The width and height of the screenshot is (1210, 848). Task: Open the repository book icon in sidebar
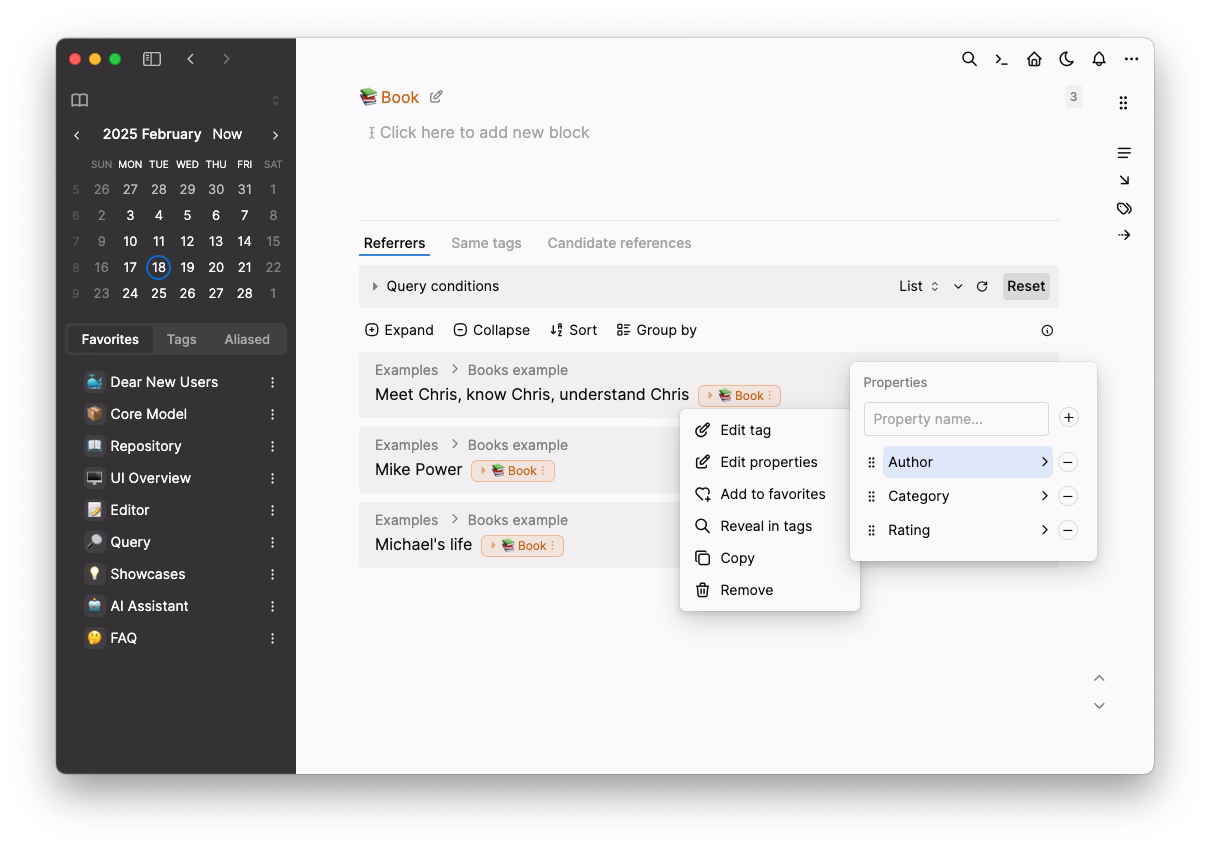click(x=80, y=100)
